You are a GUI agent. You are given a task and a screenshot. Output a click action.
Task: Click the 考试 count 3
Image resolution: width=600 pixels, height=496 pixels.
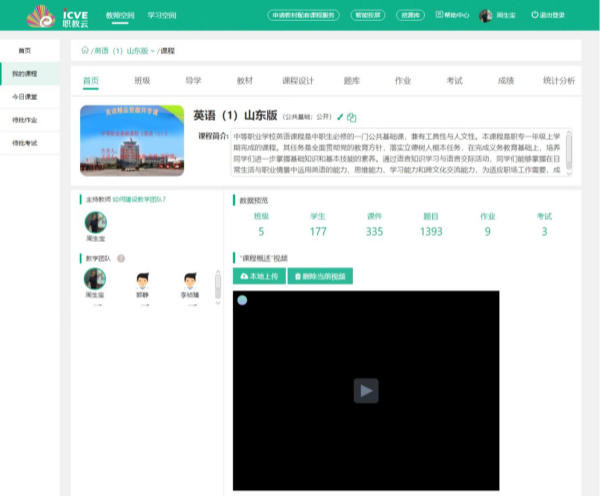[544, 232]
